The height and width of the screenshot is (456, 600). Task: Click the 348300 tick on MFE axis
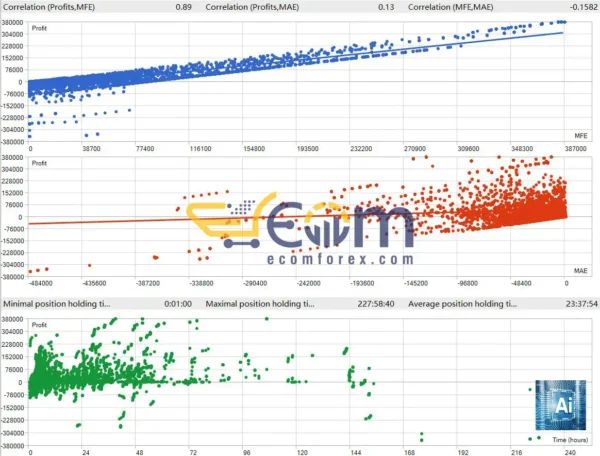(522, 148)
